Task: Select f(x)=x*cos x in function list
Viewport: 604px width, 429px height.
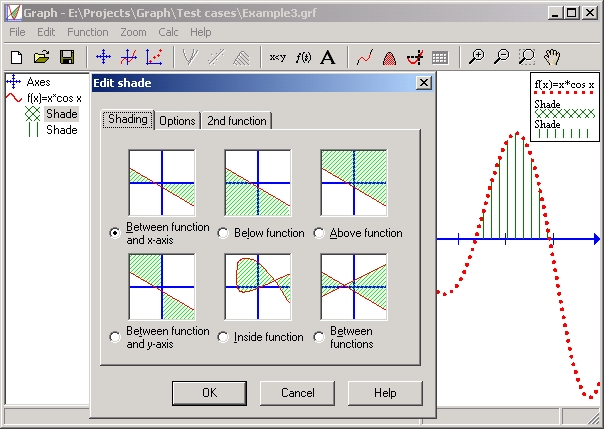Action: pyautogui.click(x=54, y=98)
